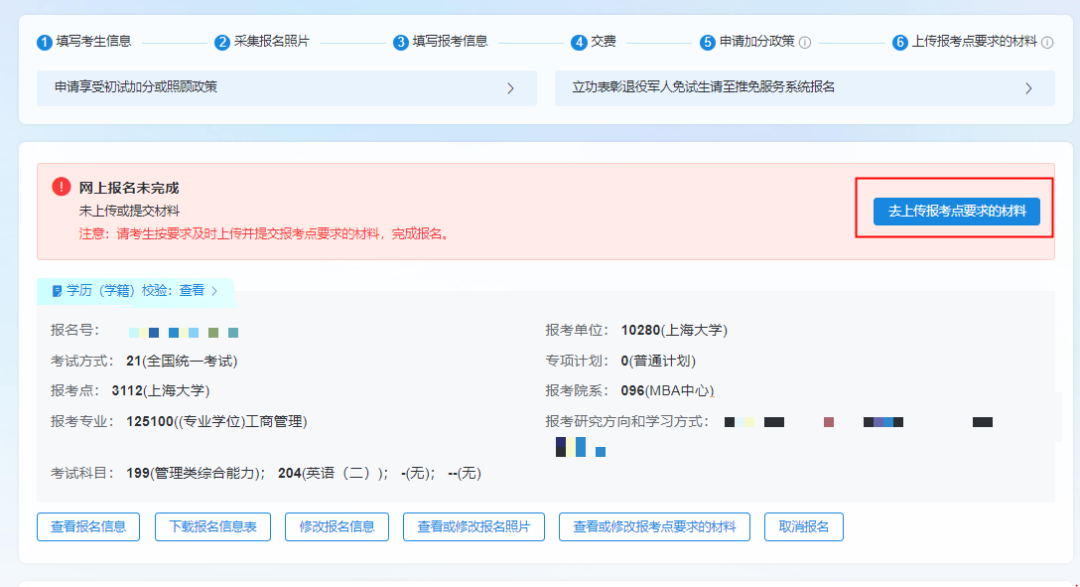Click 查看或修改报考点要求的材料 button
The width and height of the screenshot is (1080, 587).
[x=654, y=527]
